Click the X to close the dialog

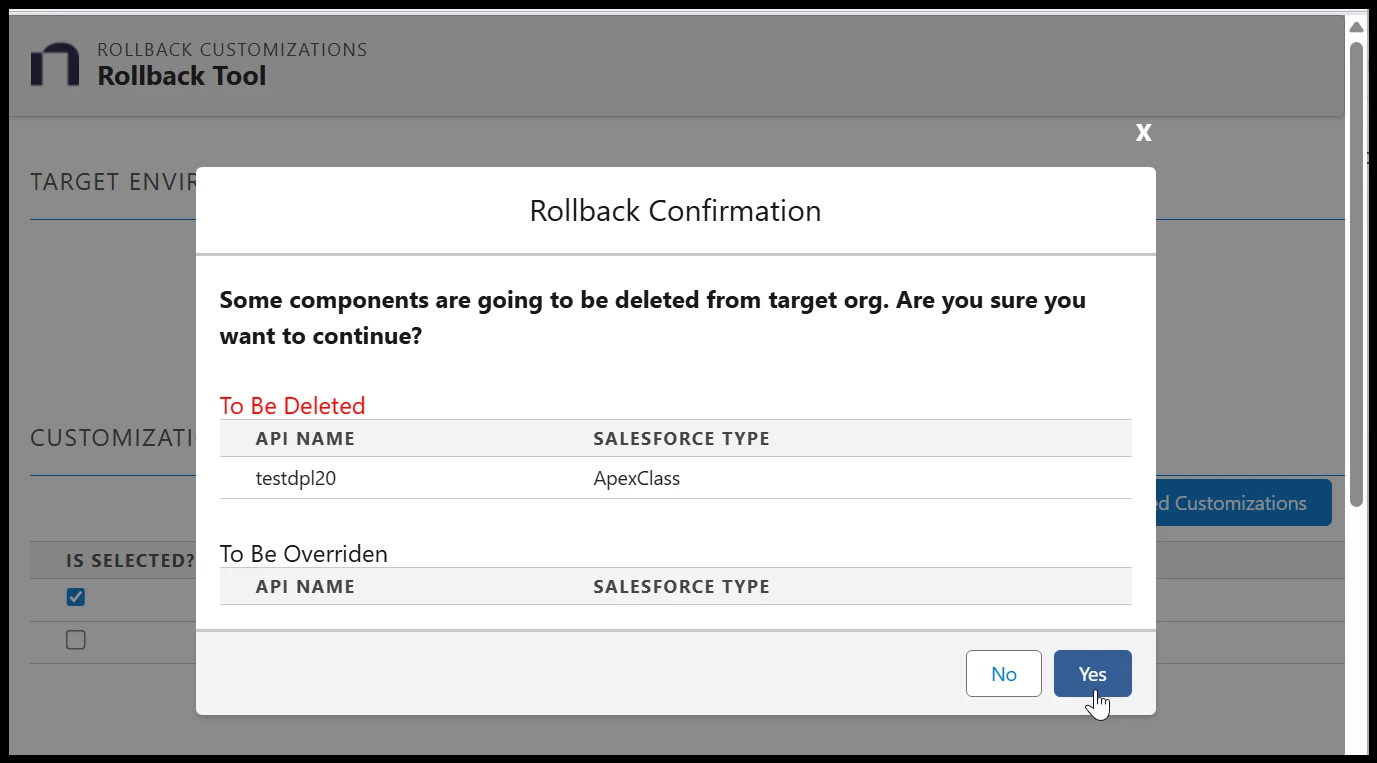coord(1142,131)
